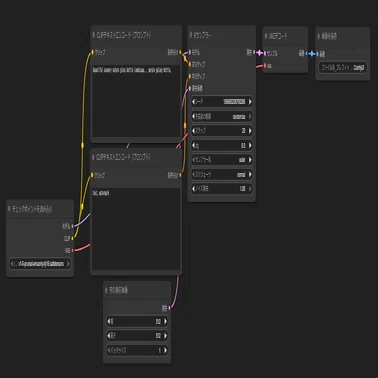Click the 画像 input port on 画像を保存 node
The image size is (378, 378).
click(x=318, y=54)
